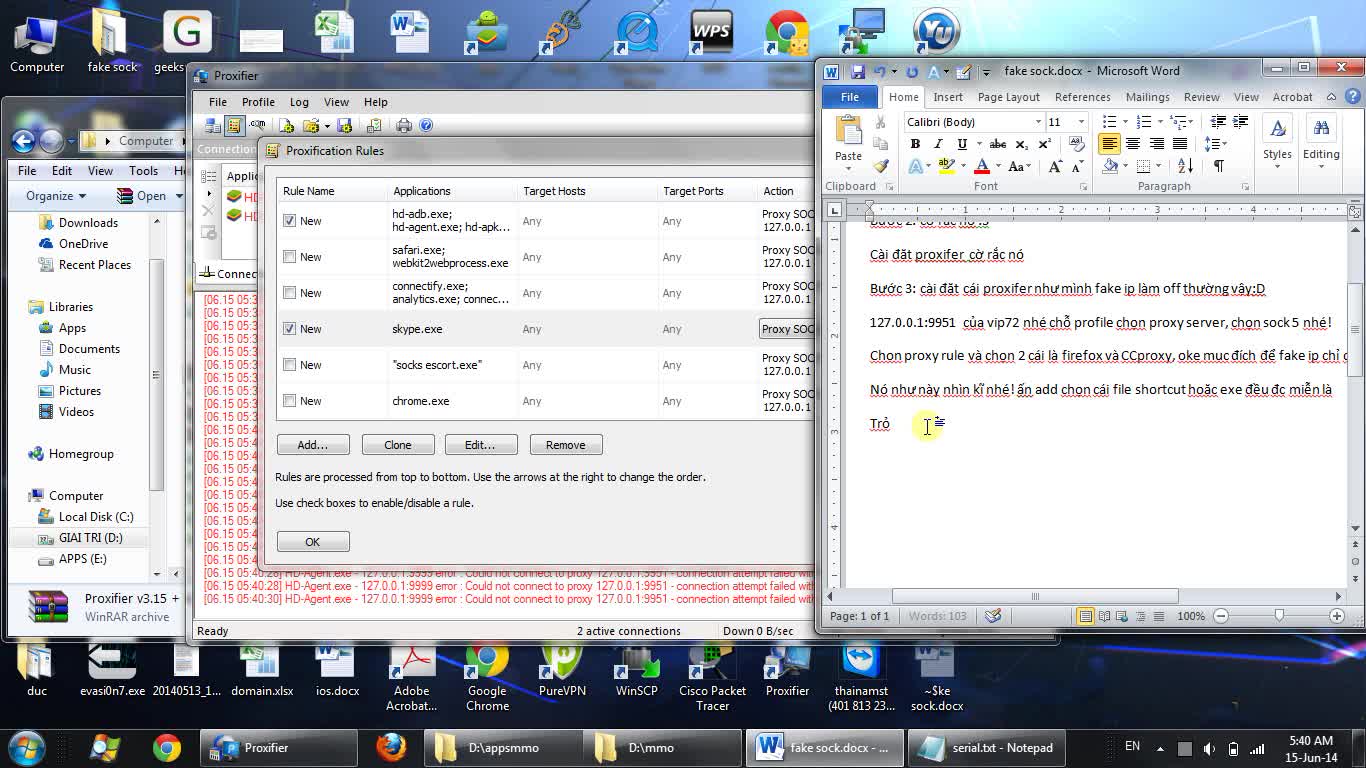Click Grow Font icon in Word

click(x=1056, y=167)
